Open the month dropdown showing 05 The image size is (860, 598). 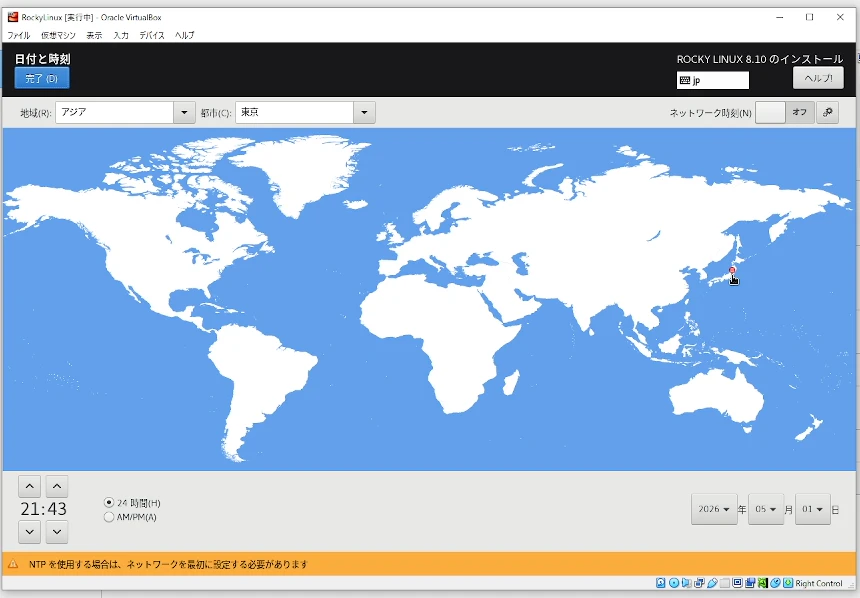(x=766, y=509)
